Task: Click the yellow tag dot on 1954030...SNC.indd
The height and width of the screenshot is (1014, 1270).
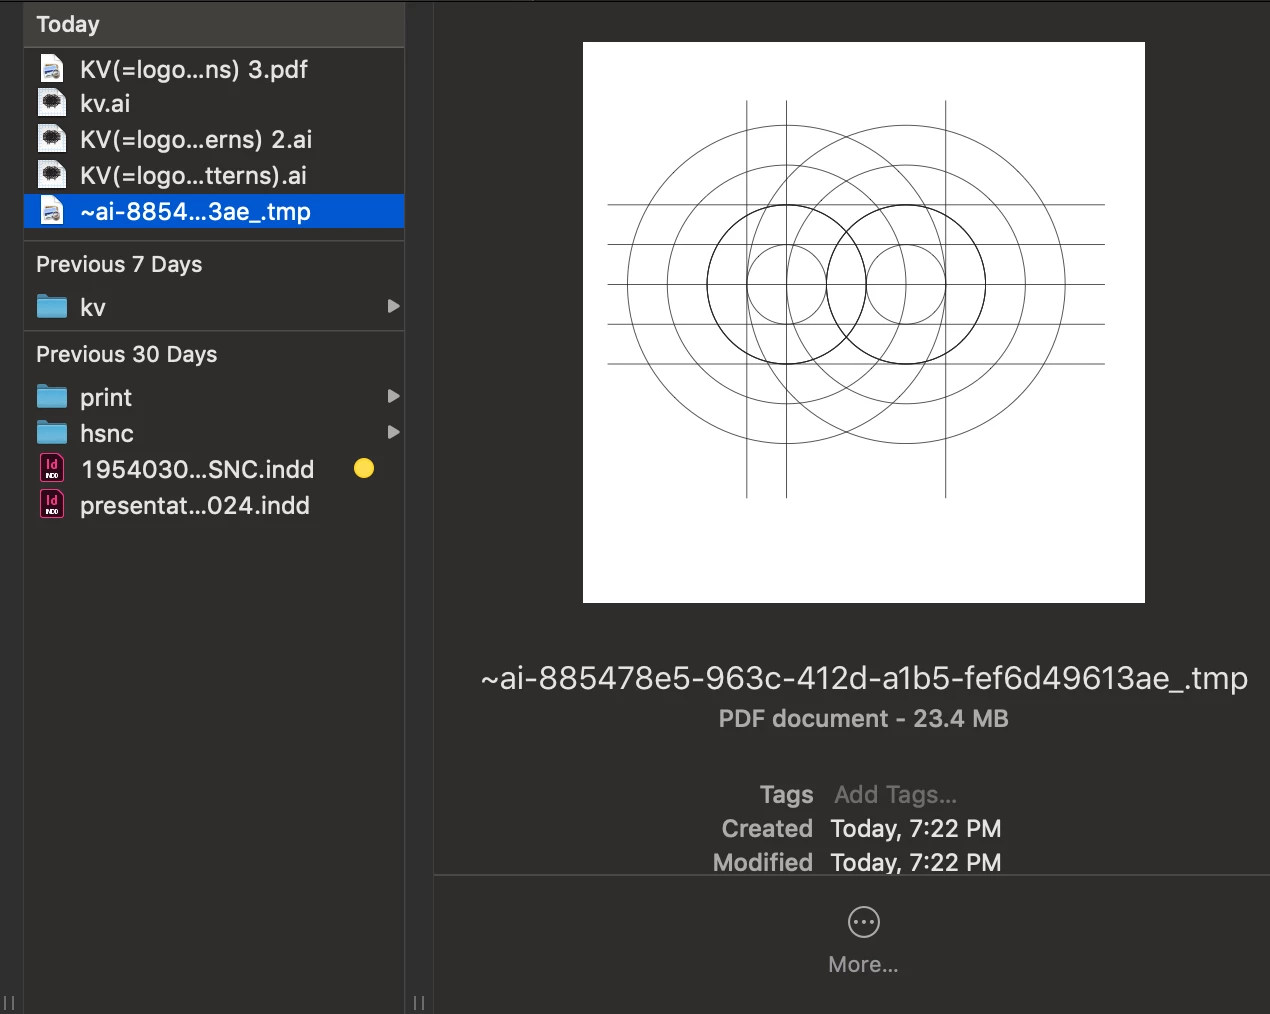Action: [x=364, y=468]
